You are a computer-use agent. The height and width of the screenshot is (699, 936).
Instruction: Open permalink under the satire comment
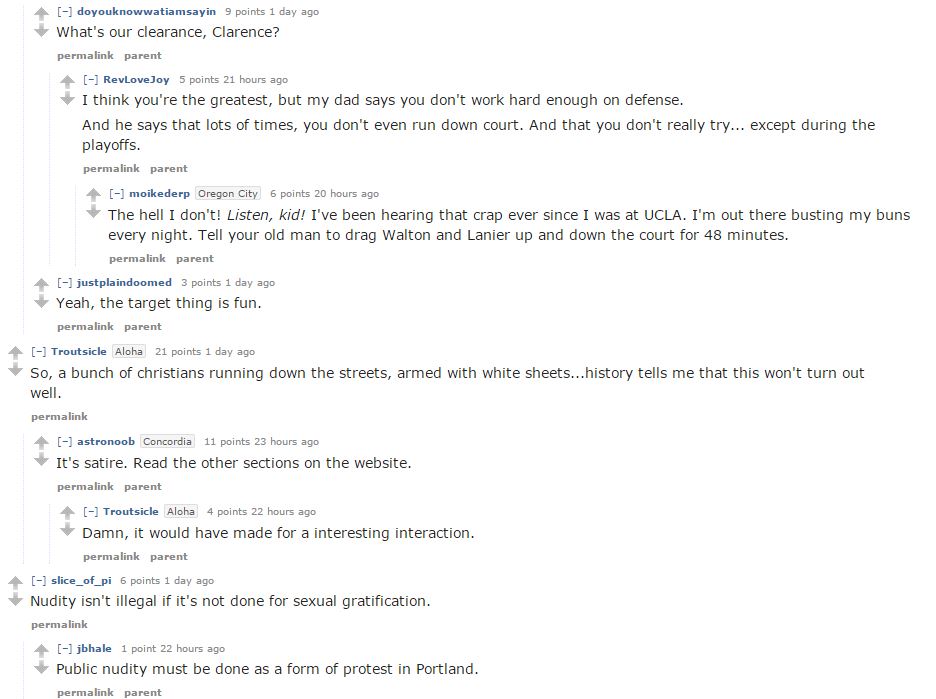(85, 486)
